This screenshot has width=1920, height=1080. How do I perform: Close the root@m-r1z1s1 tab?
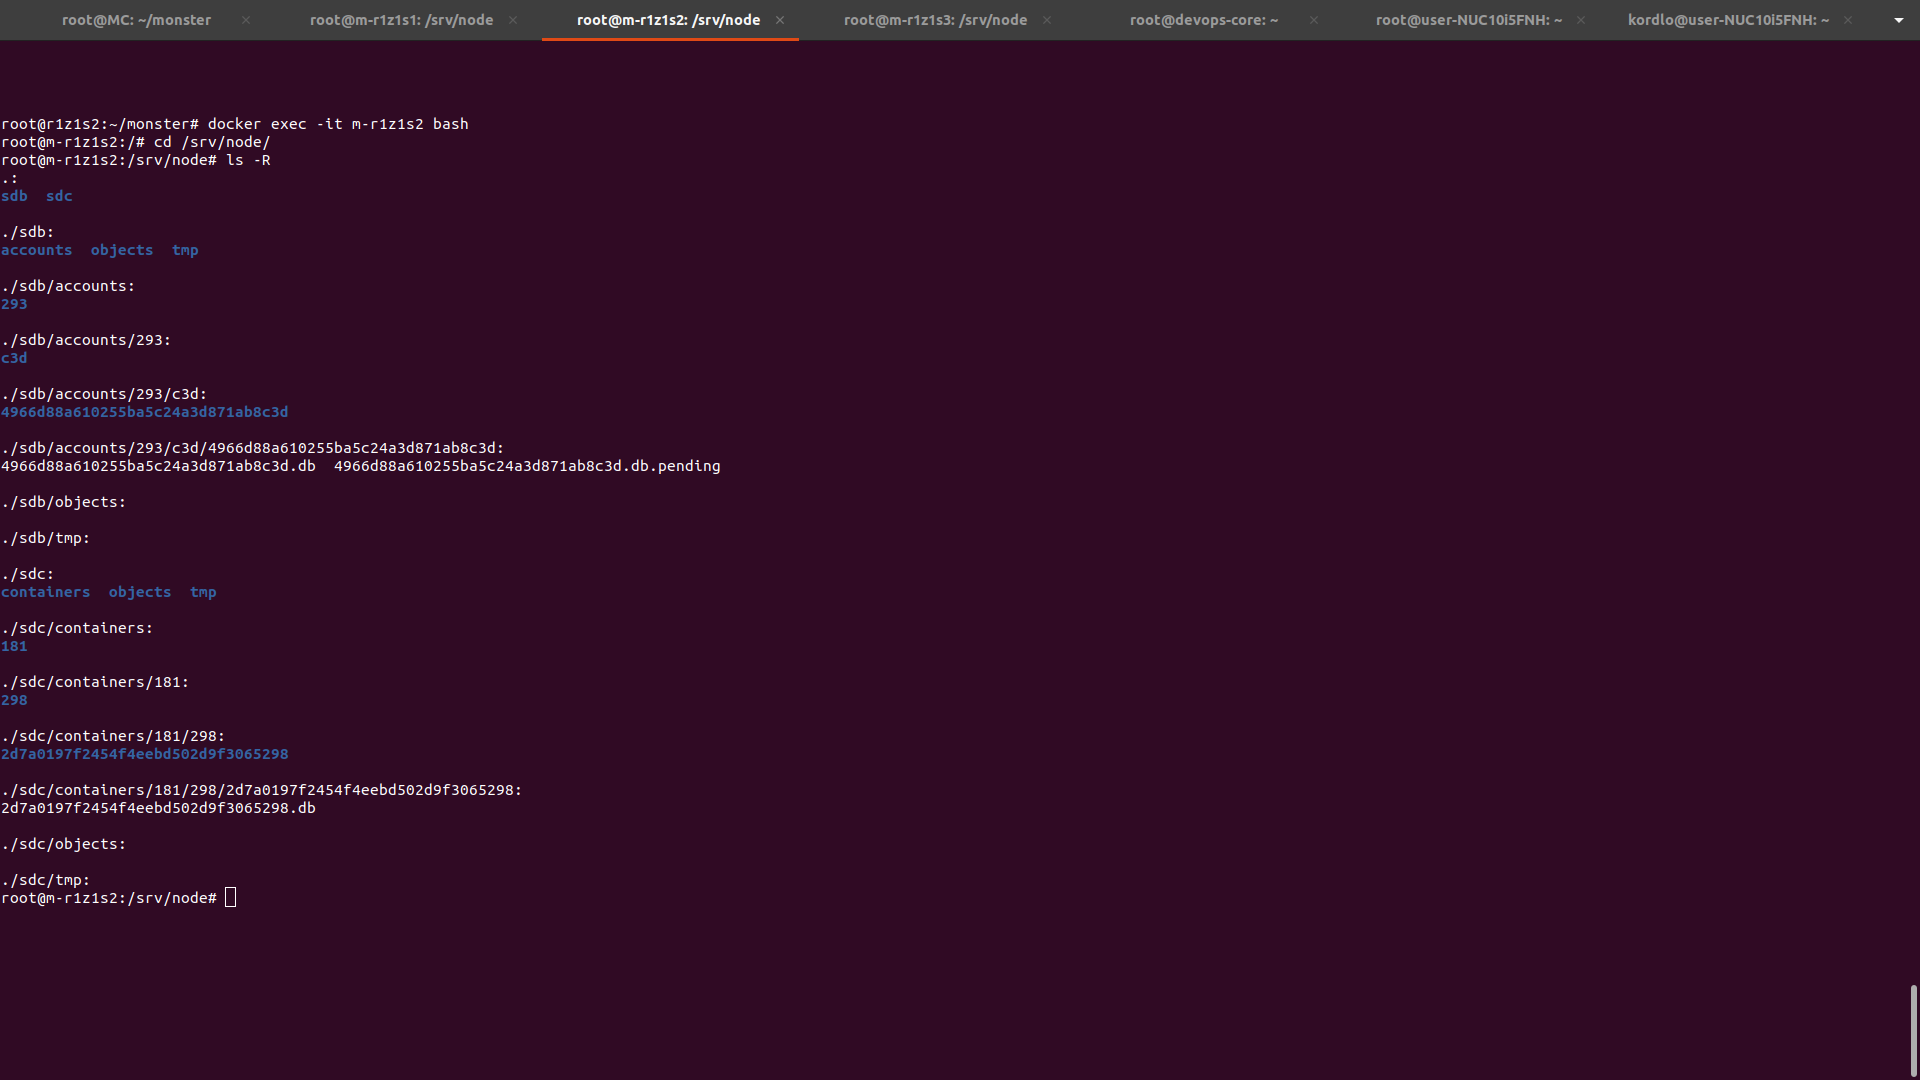point(513,20)
